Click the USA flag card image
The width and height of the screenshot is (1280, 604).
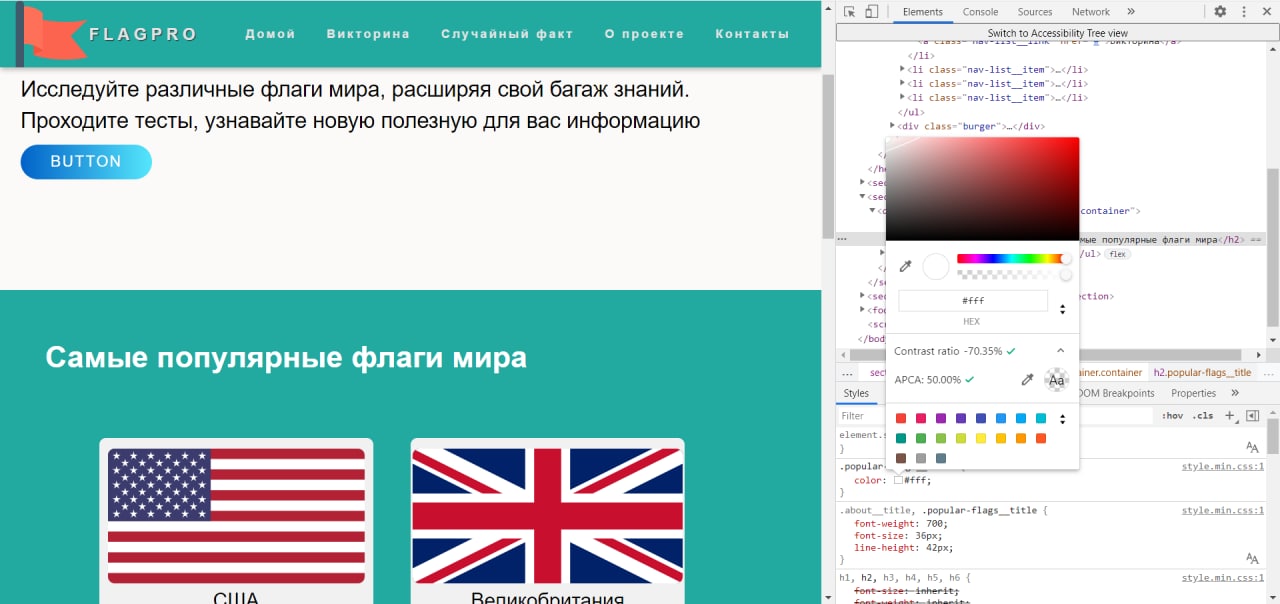236,515
